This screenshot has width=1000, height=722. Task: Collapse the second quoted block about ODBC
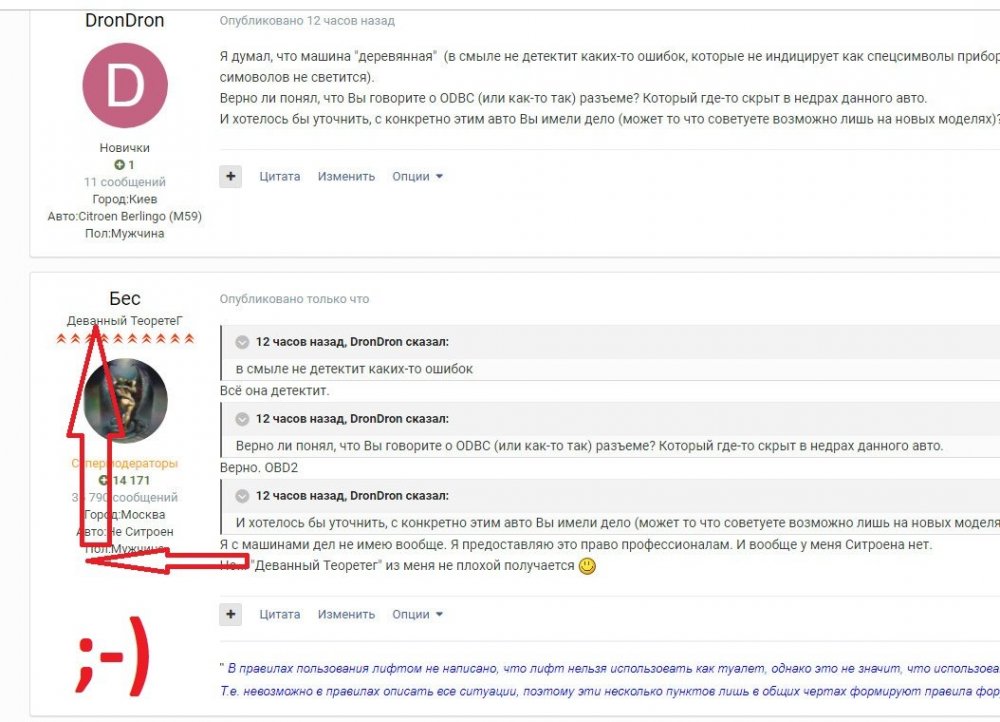pyautogui.click(x=242, y=419)
